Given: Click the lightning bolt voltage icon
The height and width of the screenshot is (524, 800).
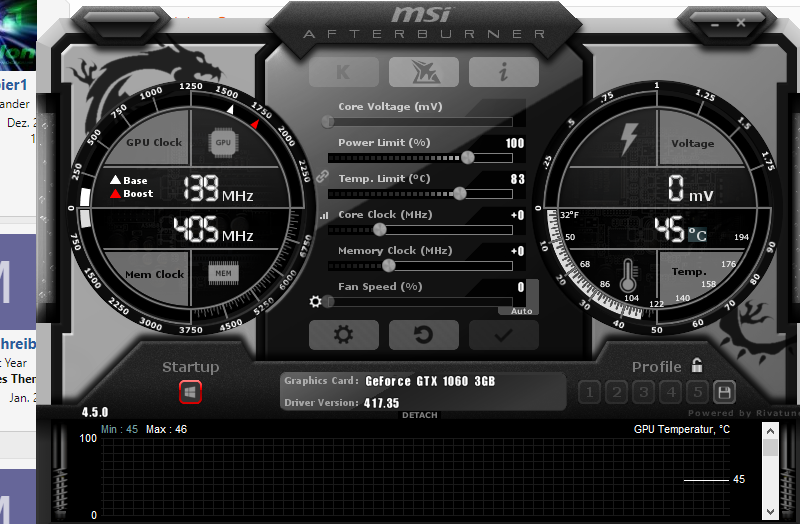Looking at the screenshot, I should (x=629, y=139).
